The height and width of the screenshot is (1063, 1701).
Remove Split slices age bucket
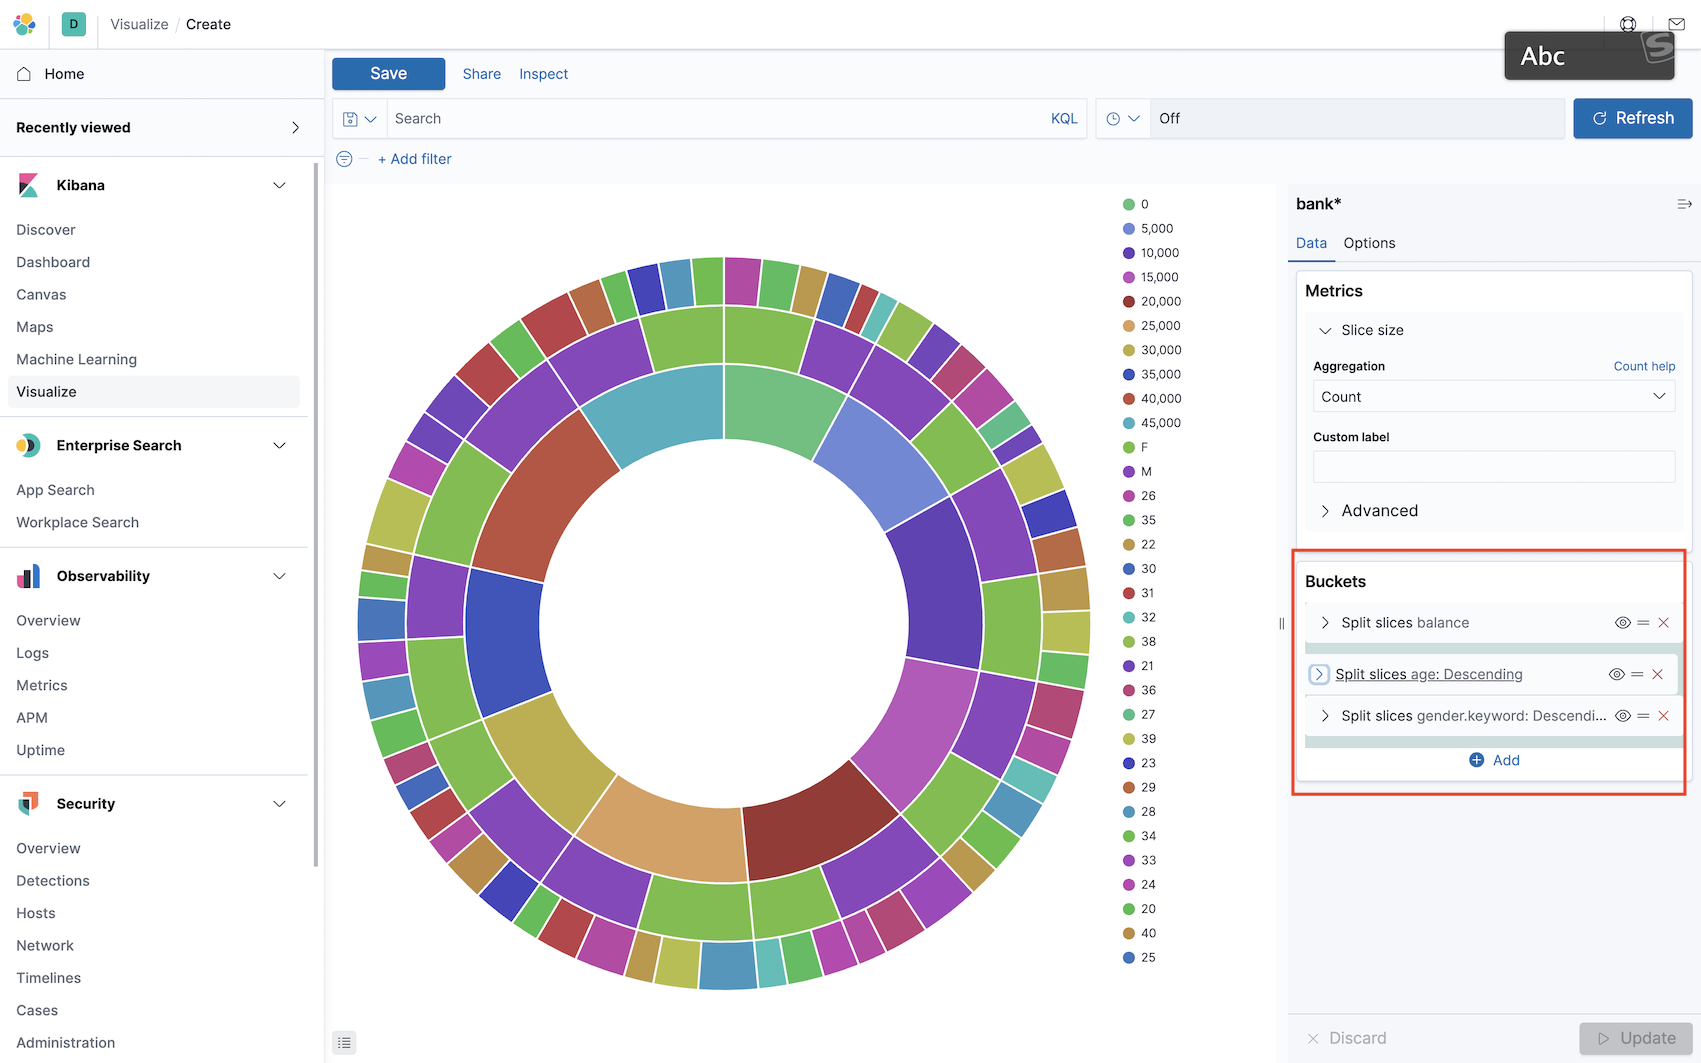(1658, 674)
